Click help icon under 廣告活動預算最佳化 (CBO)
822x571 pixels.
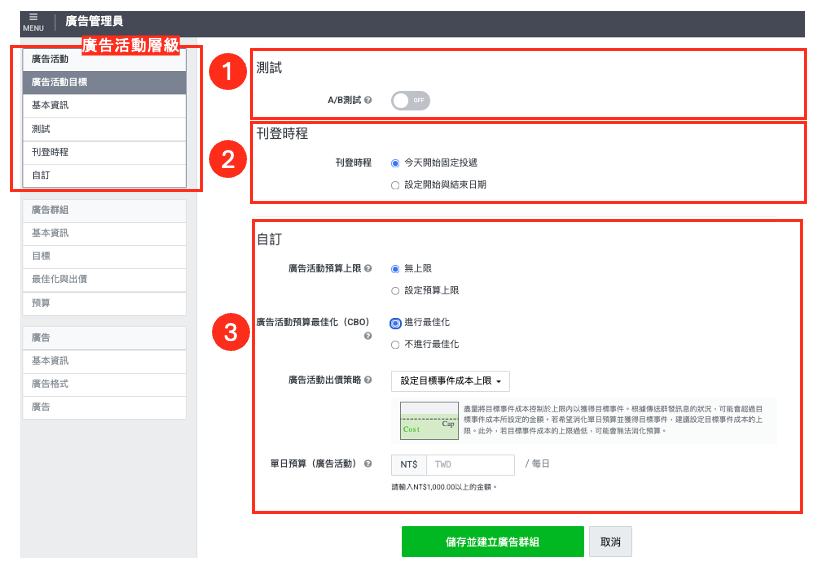(368, 336)
